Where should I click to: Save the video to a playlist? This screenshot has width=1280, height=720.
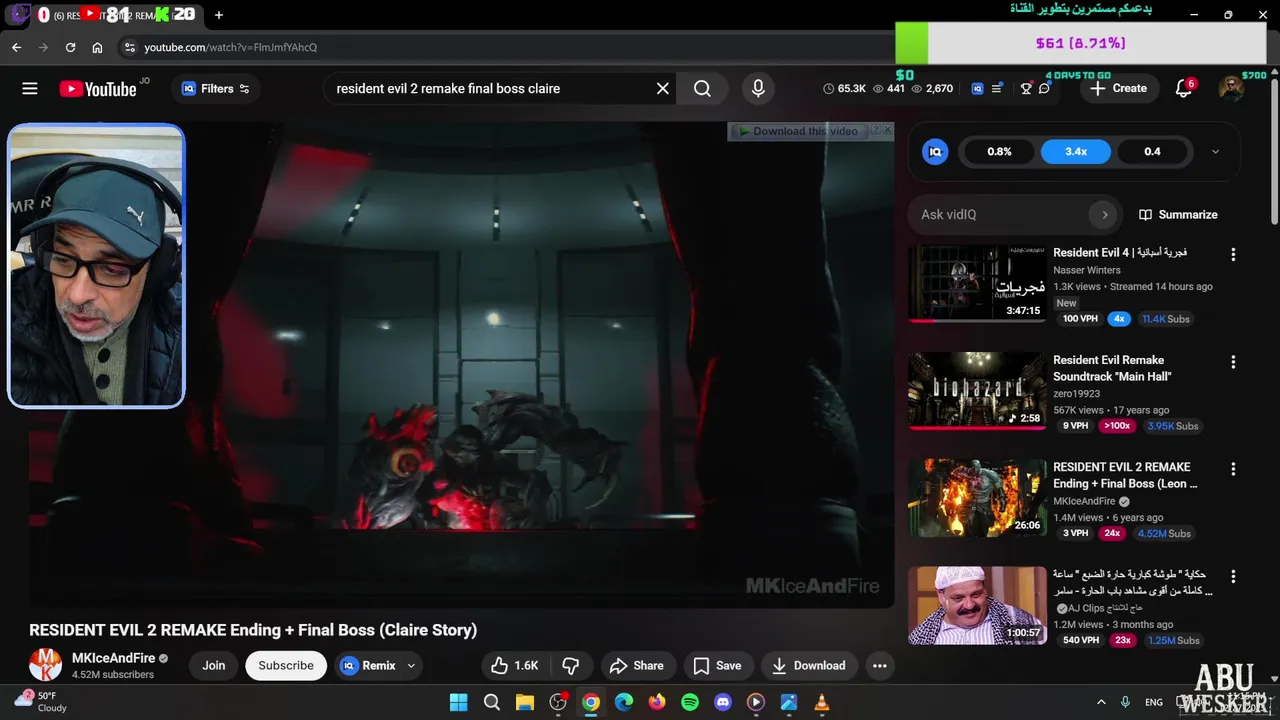pos(717,666)
